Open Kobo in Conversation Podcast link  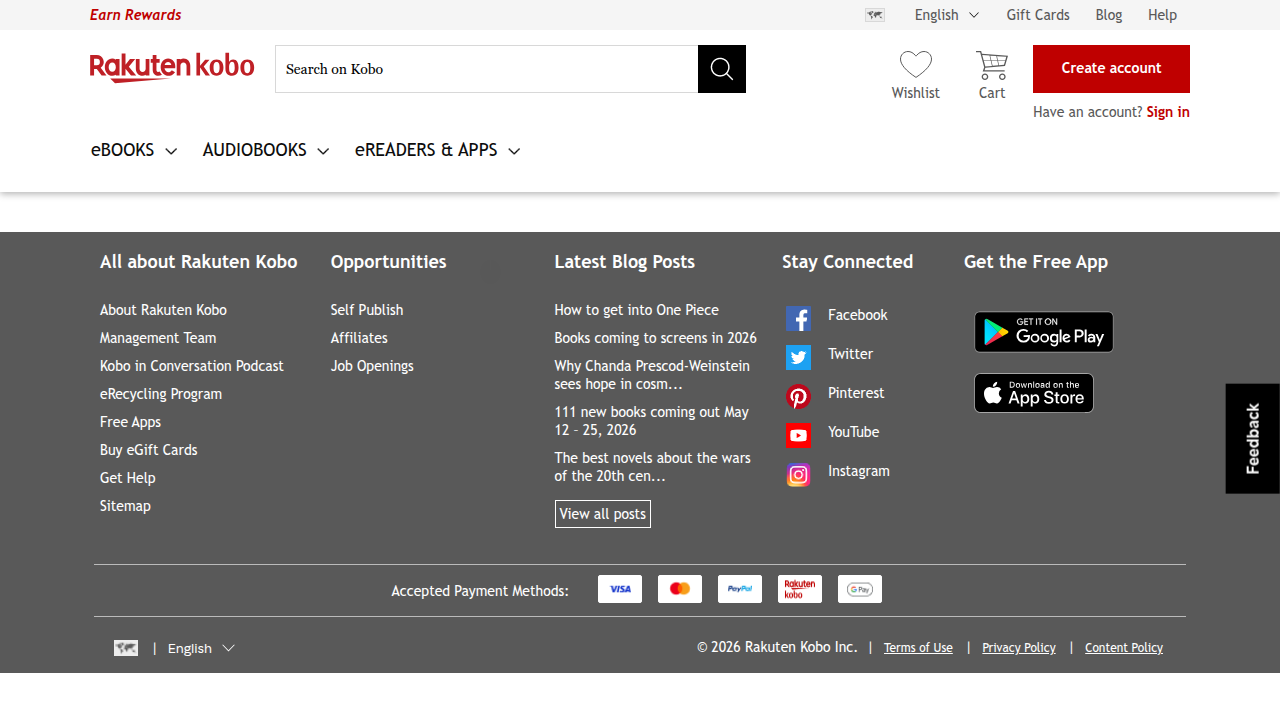coord(192,366)
